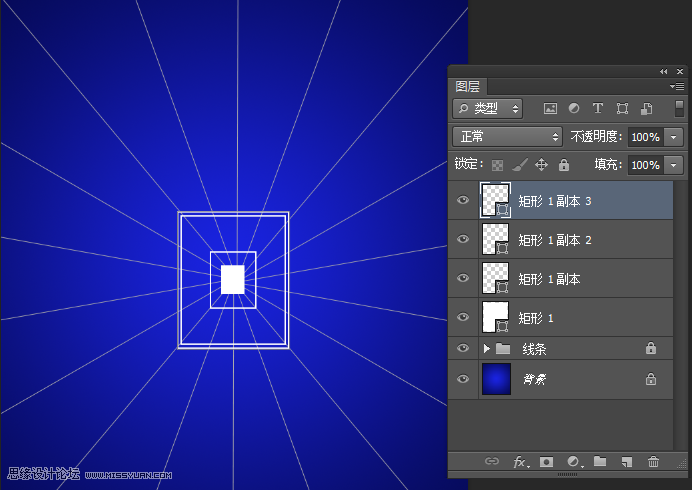Click the 不透明度 label
Screen dimensions: 692x490
pos(596,136)
